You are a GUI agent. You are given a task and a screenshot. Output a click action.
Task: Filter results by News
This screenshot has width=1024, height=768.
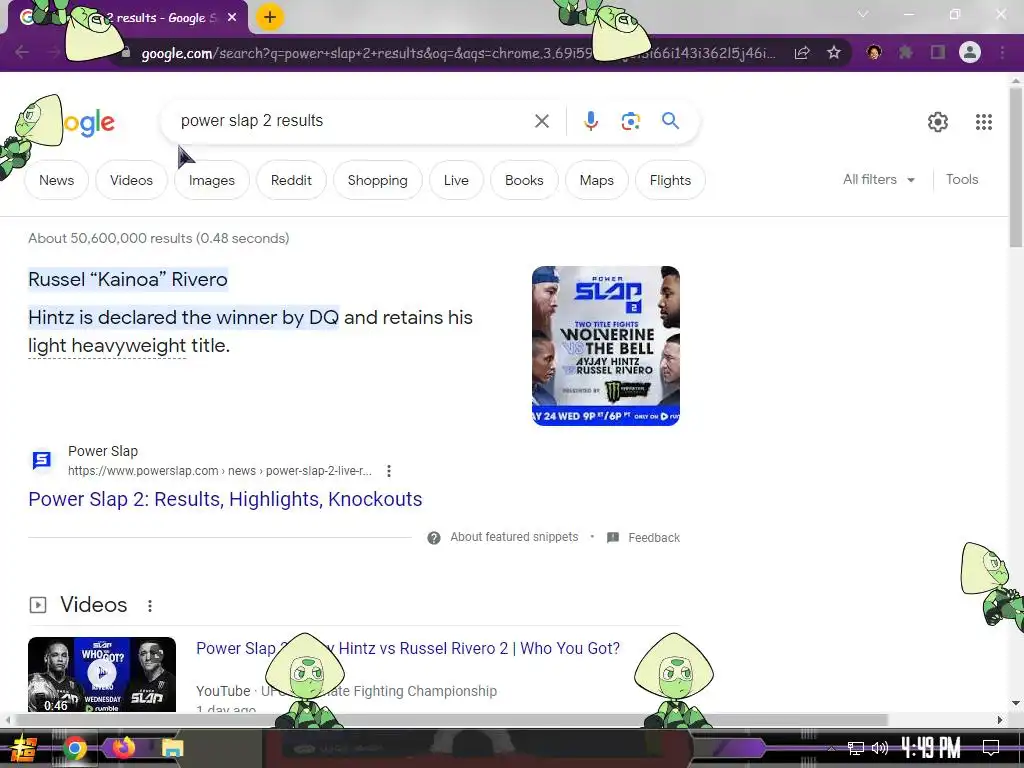click(57, 180)
